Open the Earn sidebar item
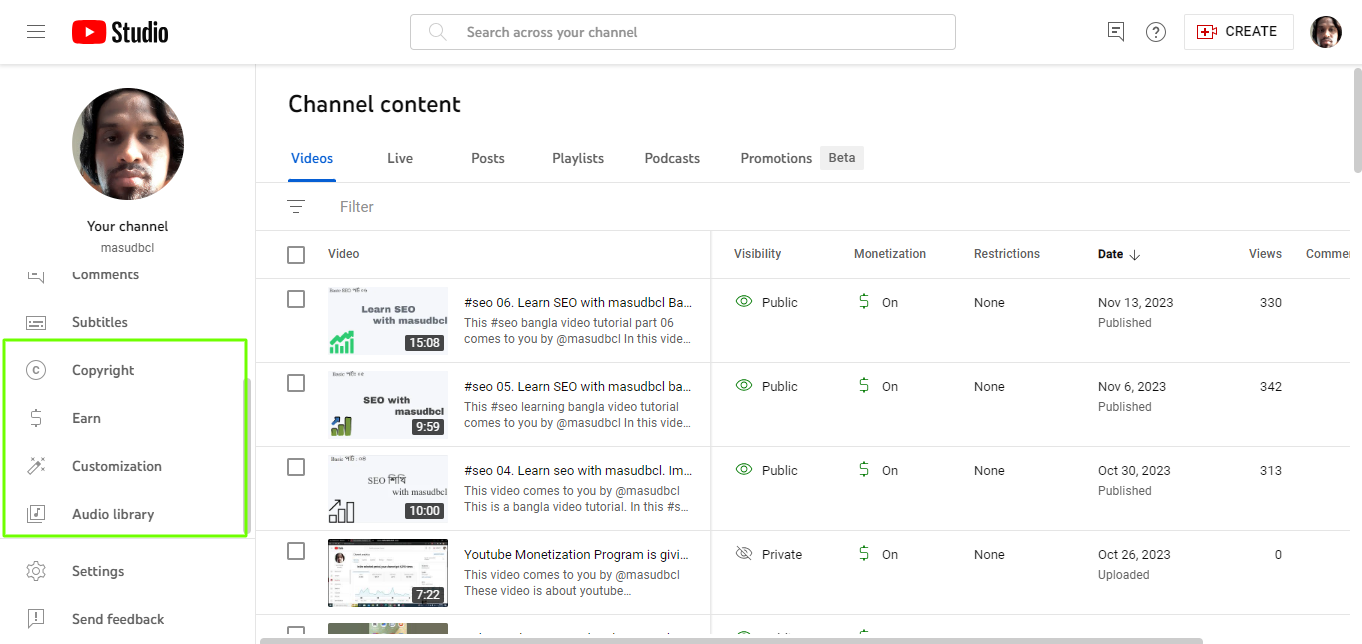The image size is (1362, 644). tap(125, 418)
